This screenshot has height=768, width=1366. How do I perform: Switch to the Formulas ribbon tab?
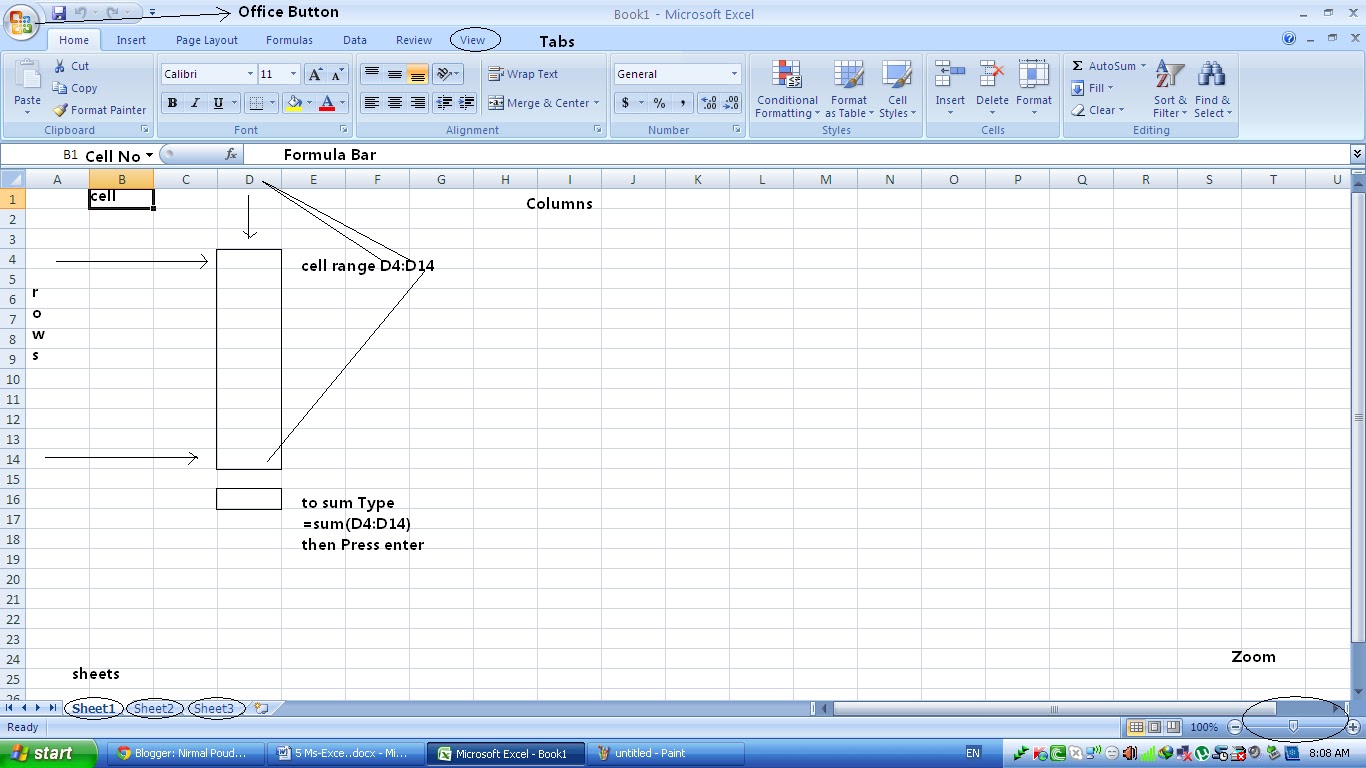point(289,40)
